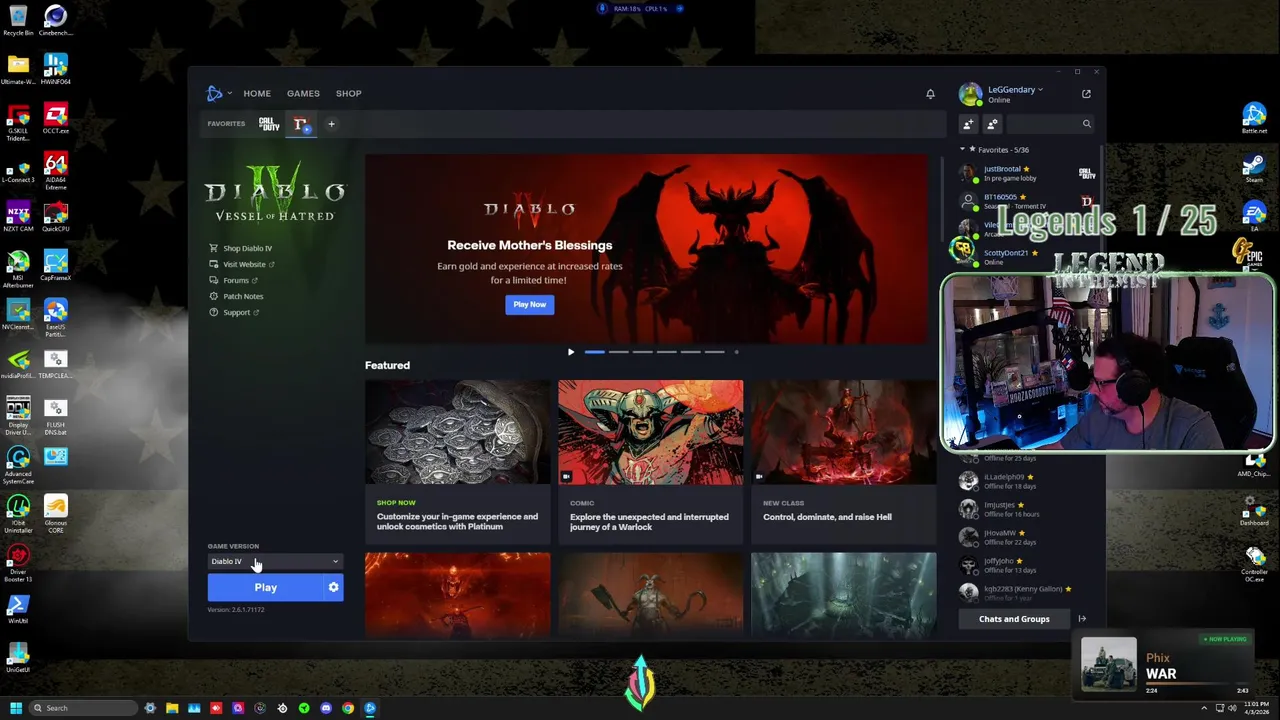Show hidden system tray icons
1280x720 pixels.
coord(1204,708)
